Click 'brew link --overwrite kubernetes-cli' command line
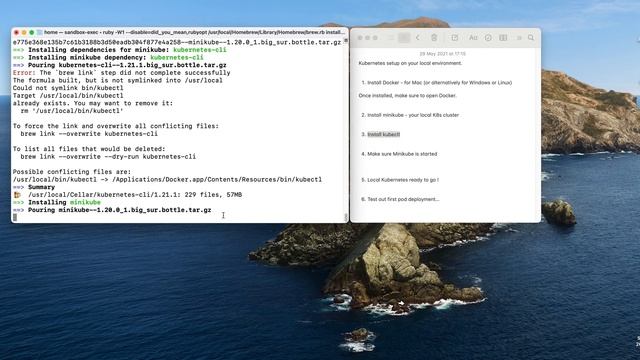Viewport: 640px width, 360px height. click(89, 134)
